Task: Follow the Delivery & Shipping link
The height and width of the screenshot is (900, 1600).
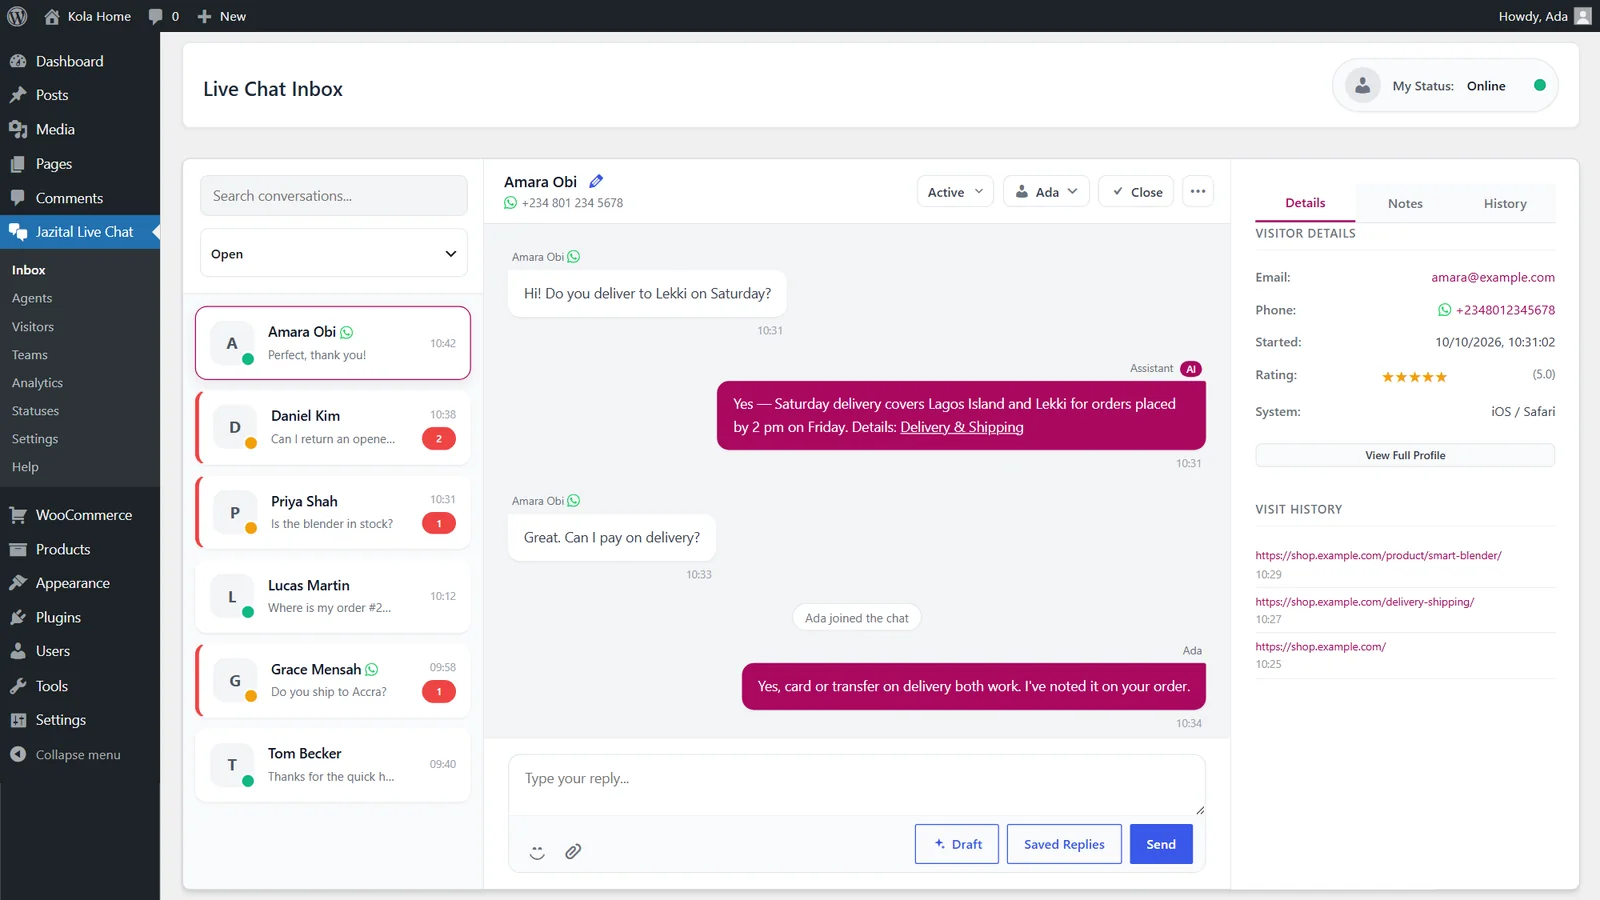Action: 962,427
